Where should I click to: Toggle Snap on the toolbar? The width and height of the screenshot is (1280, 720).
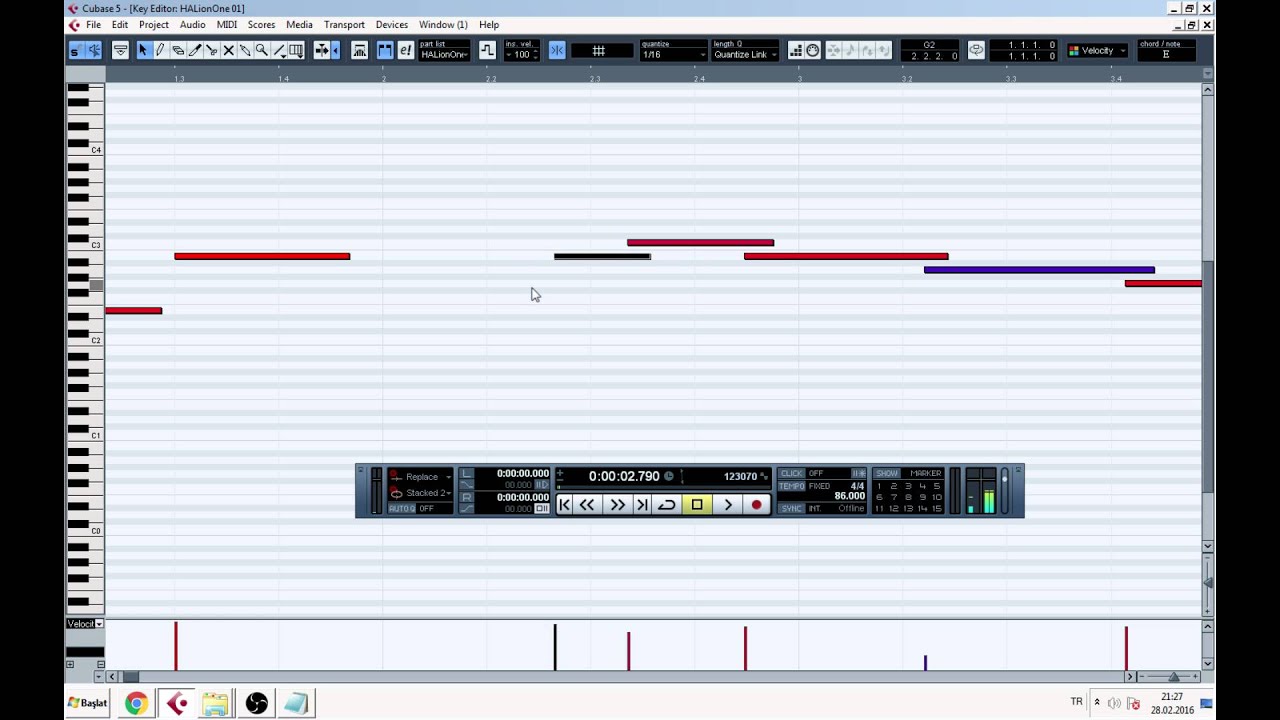[557, 50]
